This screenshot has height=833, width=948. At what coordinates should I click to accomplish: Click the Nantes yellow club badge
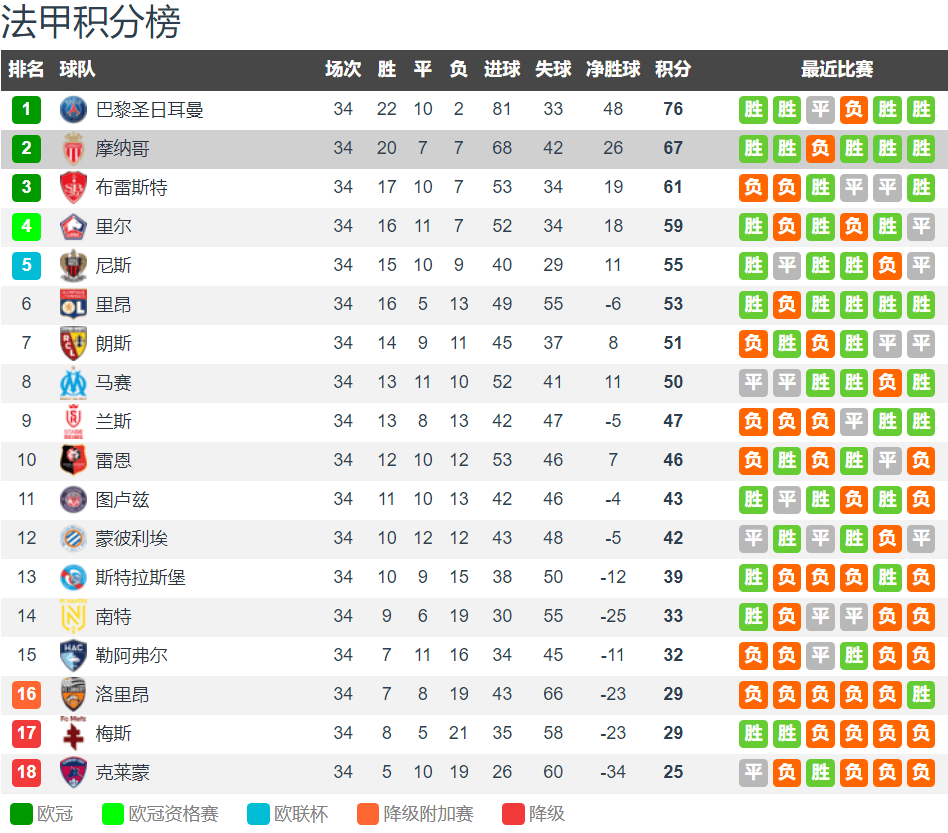(x=73, y=616)
